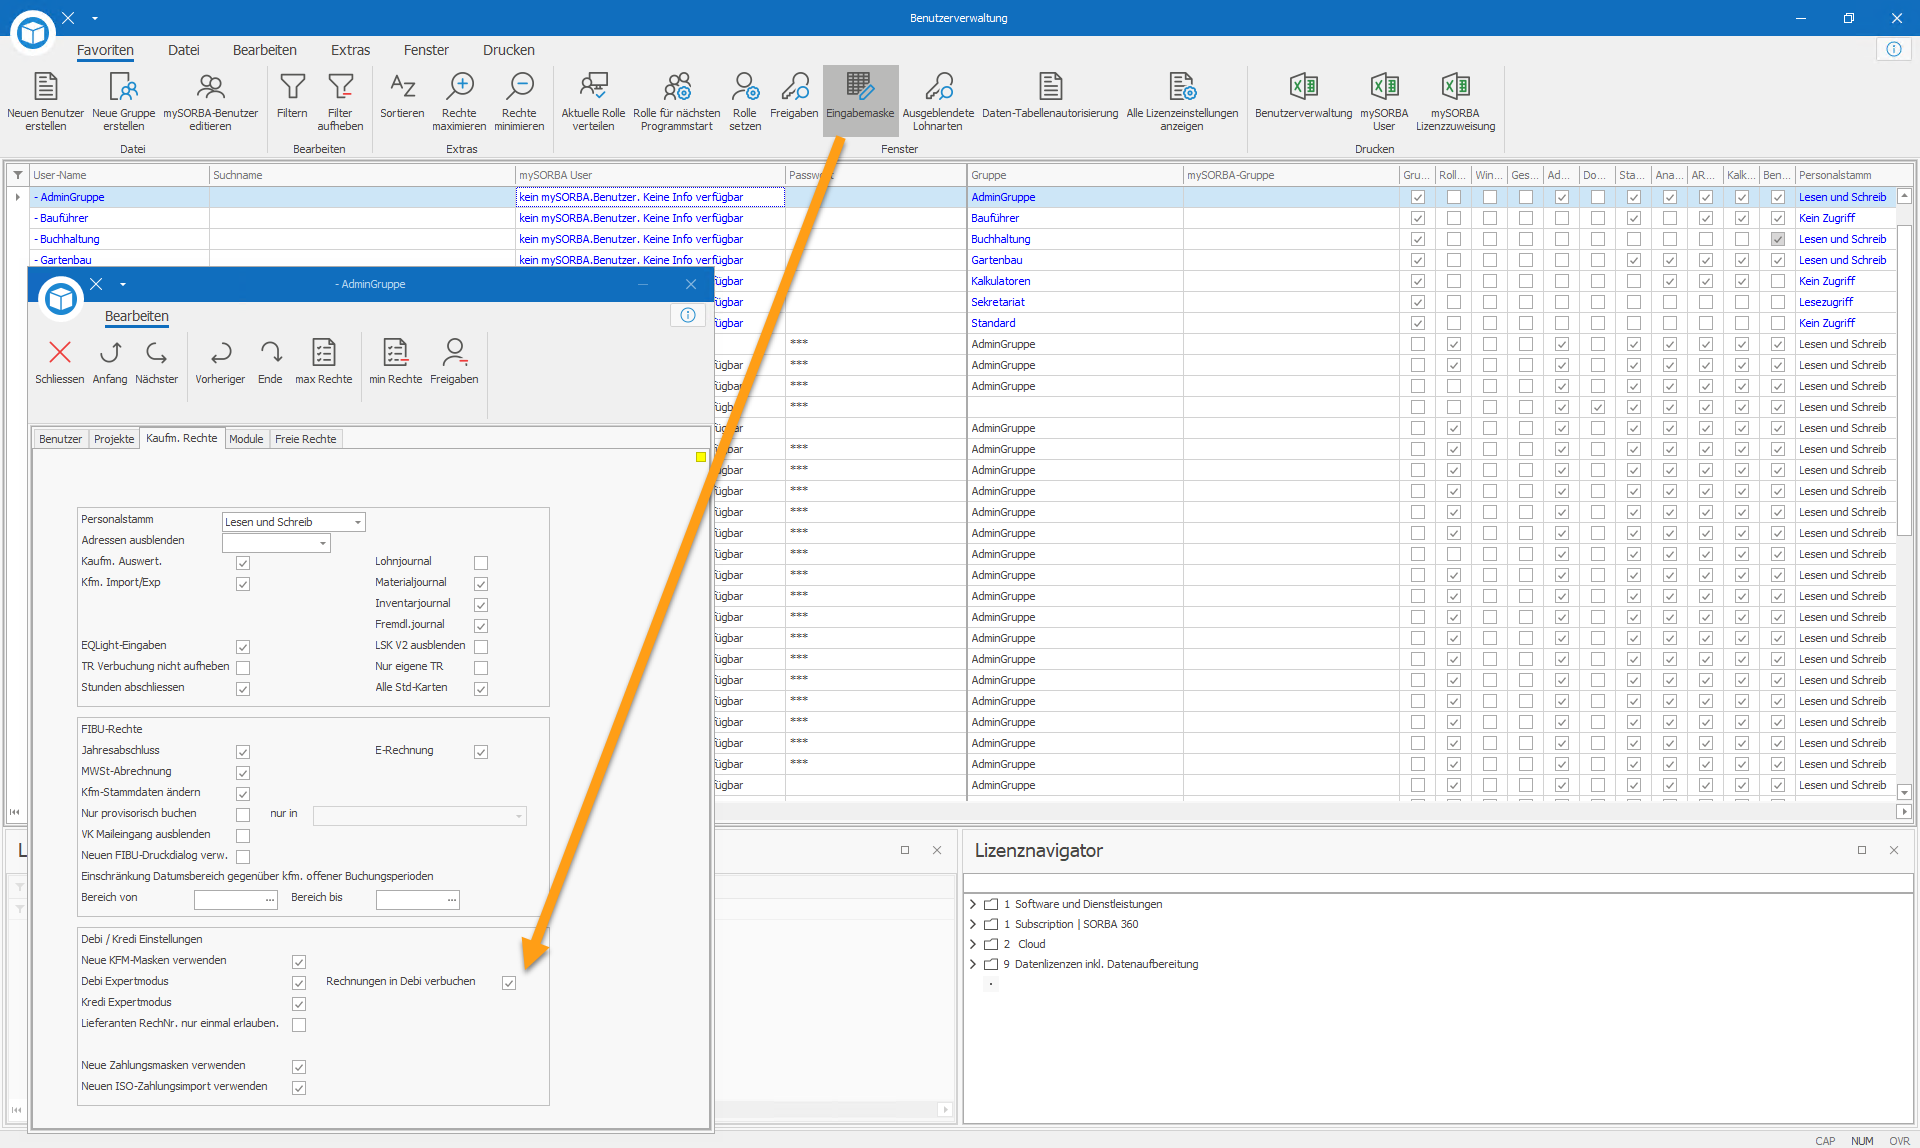Click Ausgeblendete Lohnarten icon
This screenshot has height=1148, width=1920.
(938, 87)
